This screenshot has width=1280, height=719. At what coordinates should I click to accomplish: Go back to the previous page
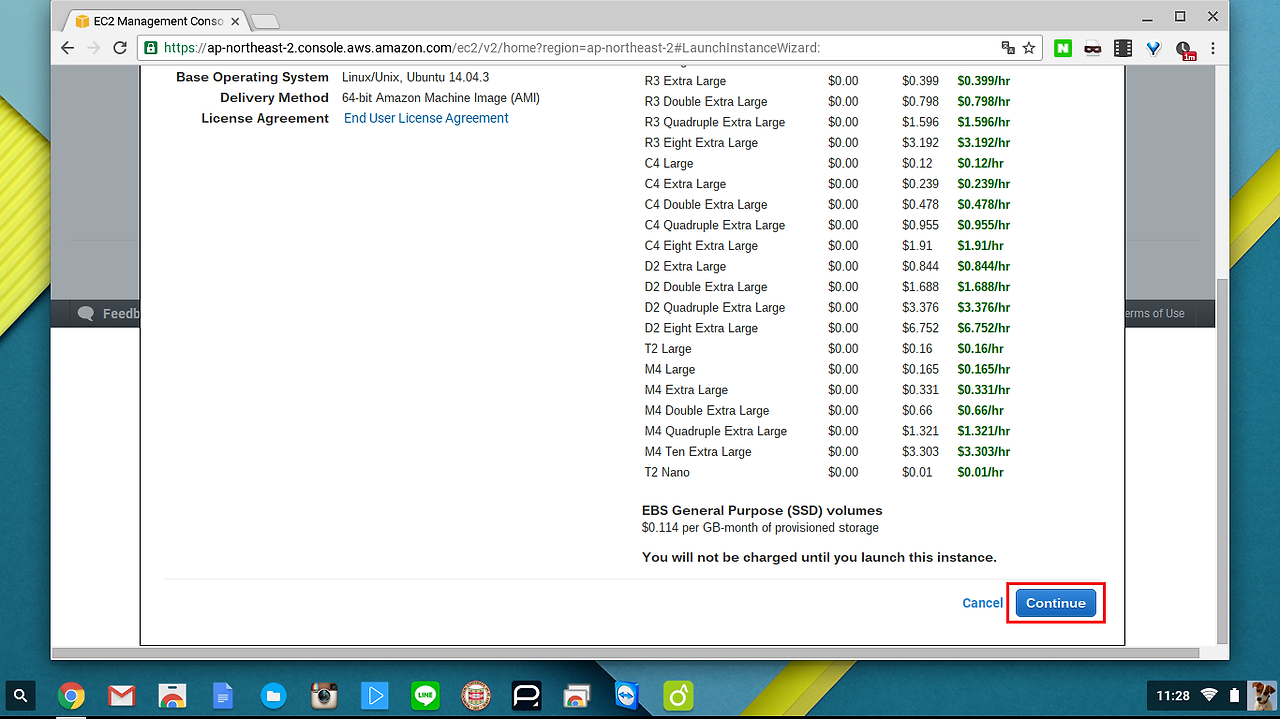point(68,47)
